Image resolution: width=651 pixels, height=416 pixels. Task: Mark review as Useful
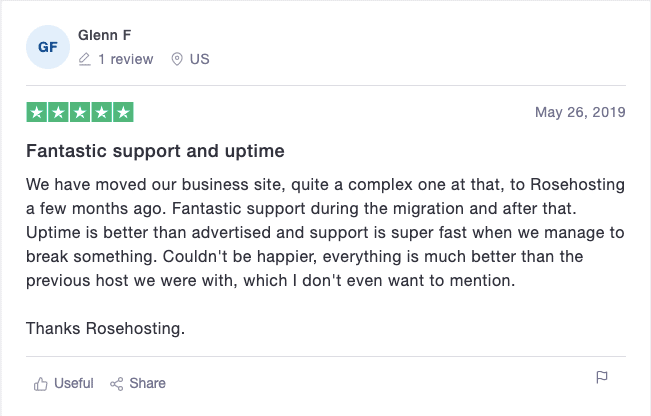(x=73, y=383)
